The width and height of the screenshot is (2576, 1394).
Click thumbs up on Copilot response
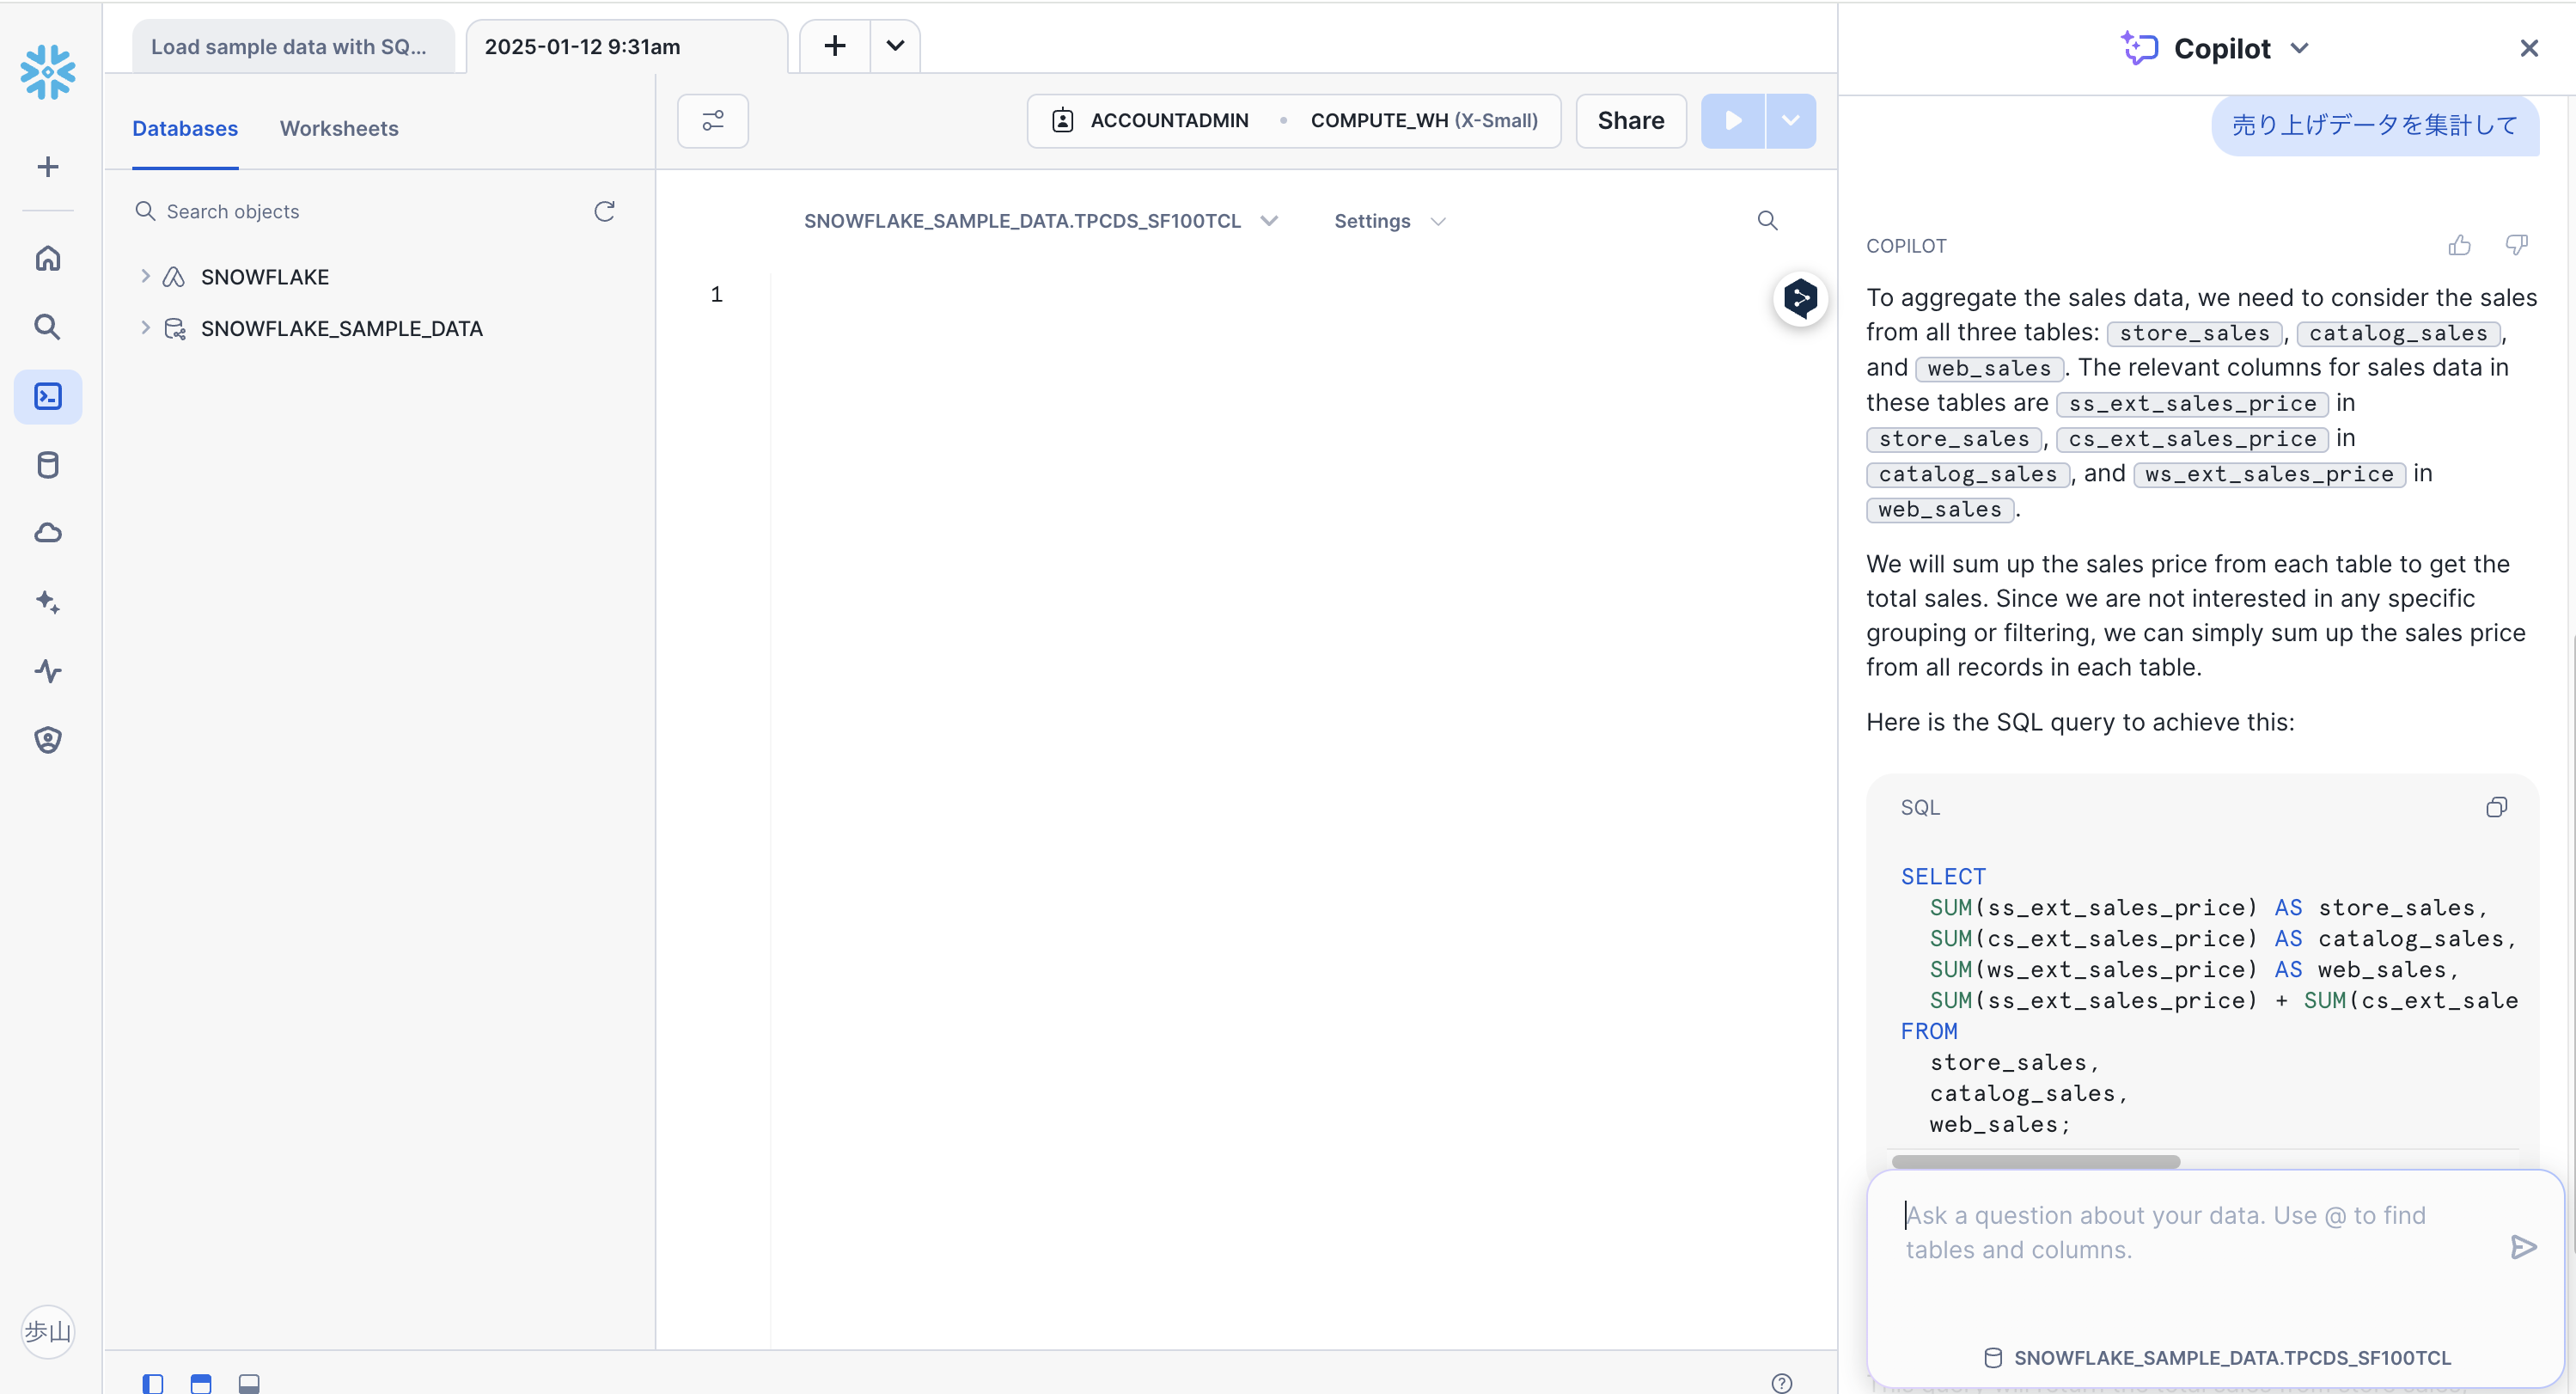coord(2459,245)
